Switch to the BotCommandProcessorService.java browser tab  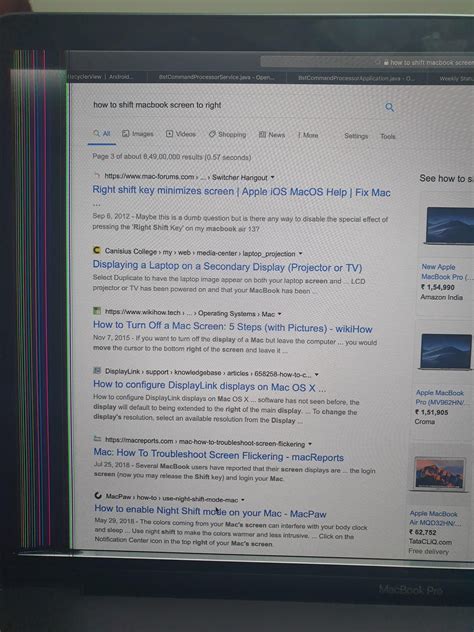pyautogui.click(x=217, y=77)
